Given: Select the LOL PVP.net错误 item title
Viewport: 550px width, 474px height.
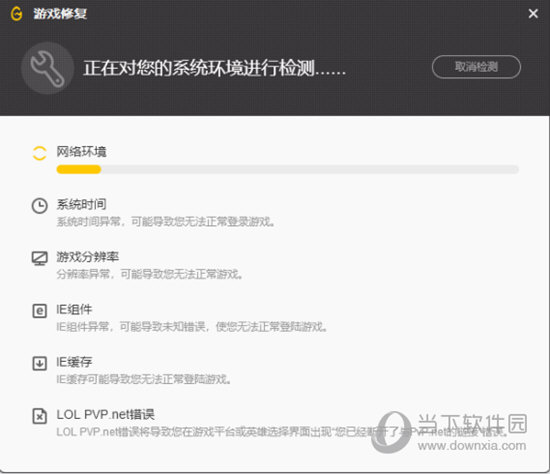Looking at the screenshot, I should point(105,414).
